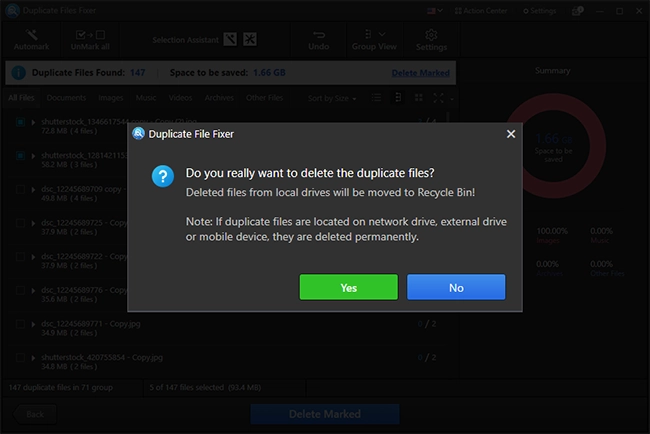Click the Delete Marked link in the info bar
The height and width of the screenshot is (434, 650).
coord(420,73)
